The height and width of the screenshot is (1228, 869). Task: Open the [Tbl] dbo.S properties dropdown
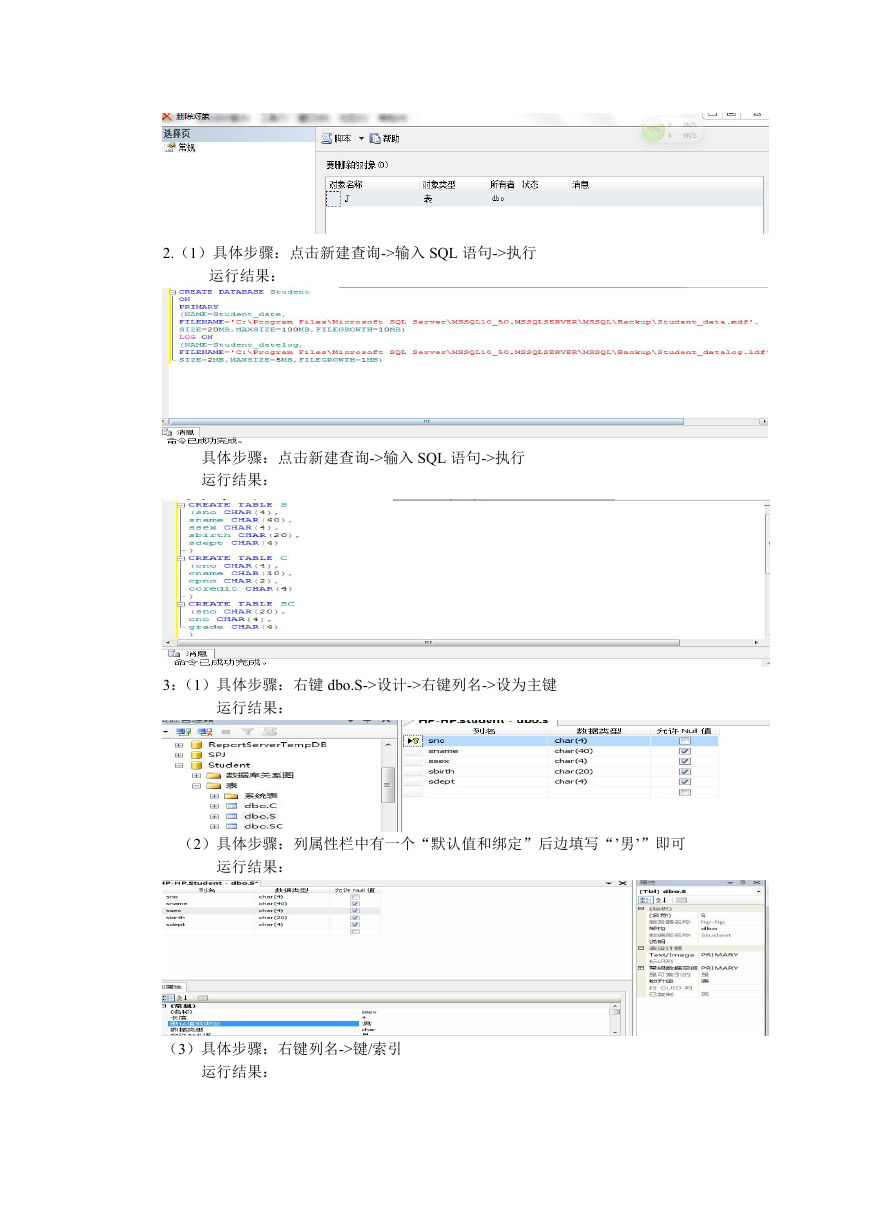tap(761, 891)
